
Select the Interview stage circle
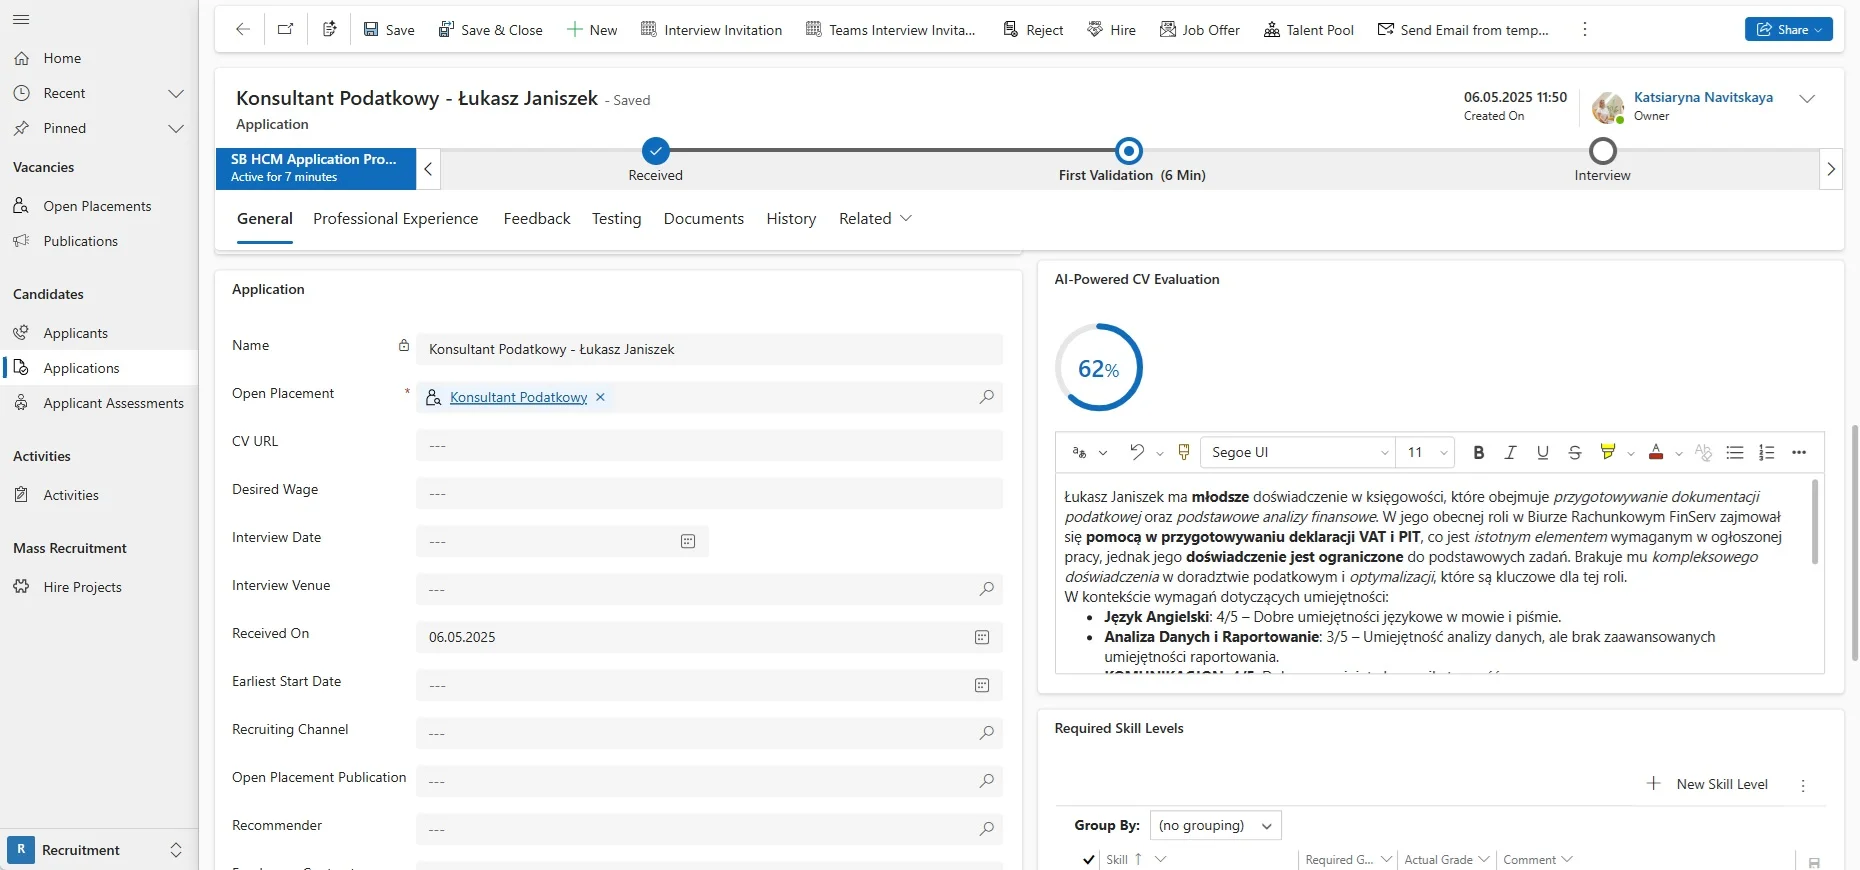point(1602,151)
